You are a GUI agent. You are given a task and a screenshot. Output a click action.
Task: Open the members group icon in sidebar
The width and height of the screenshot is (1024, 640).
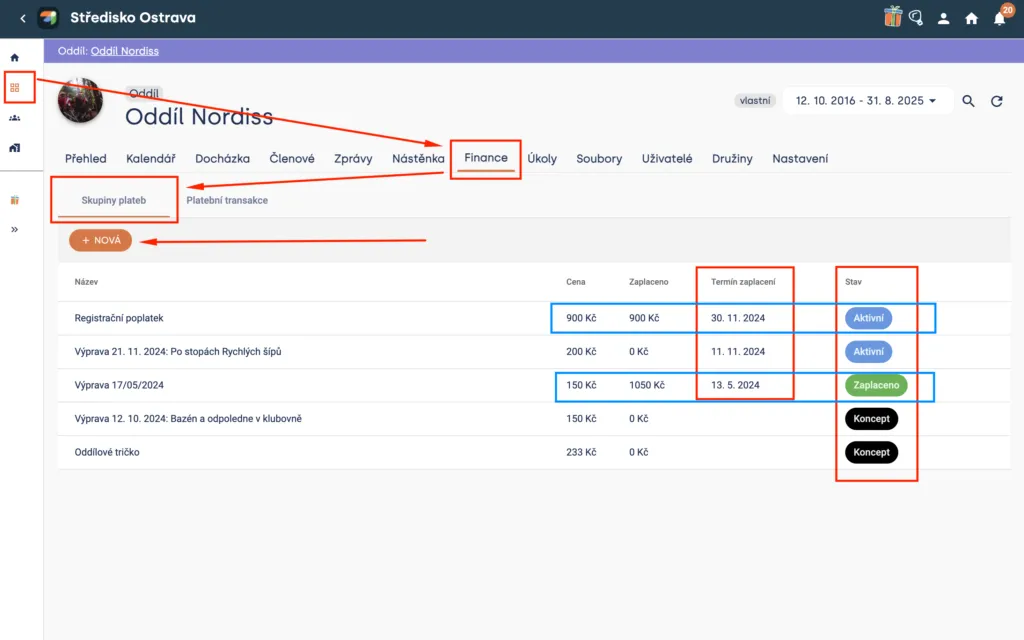(14, 118)
